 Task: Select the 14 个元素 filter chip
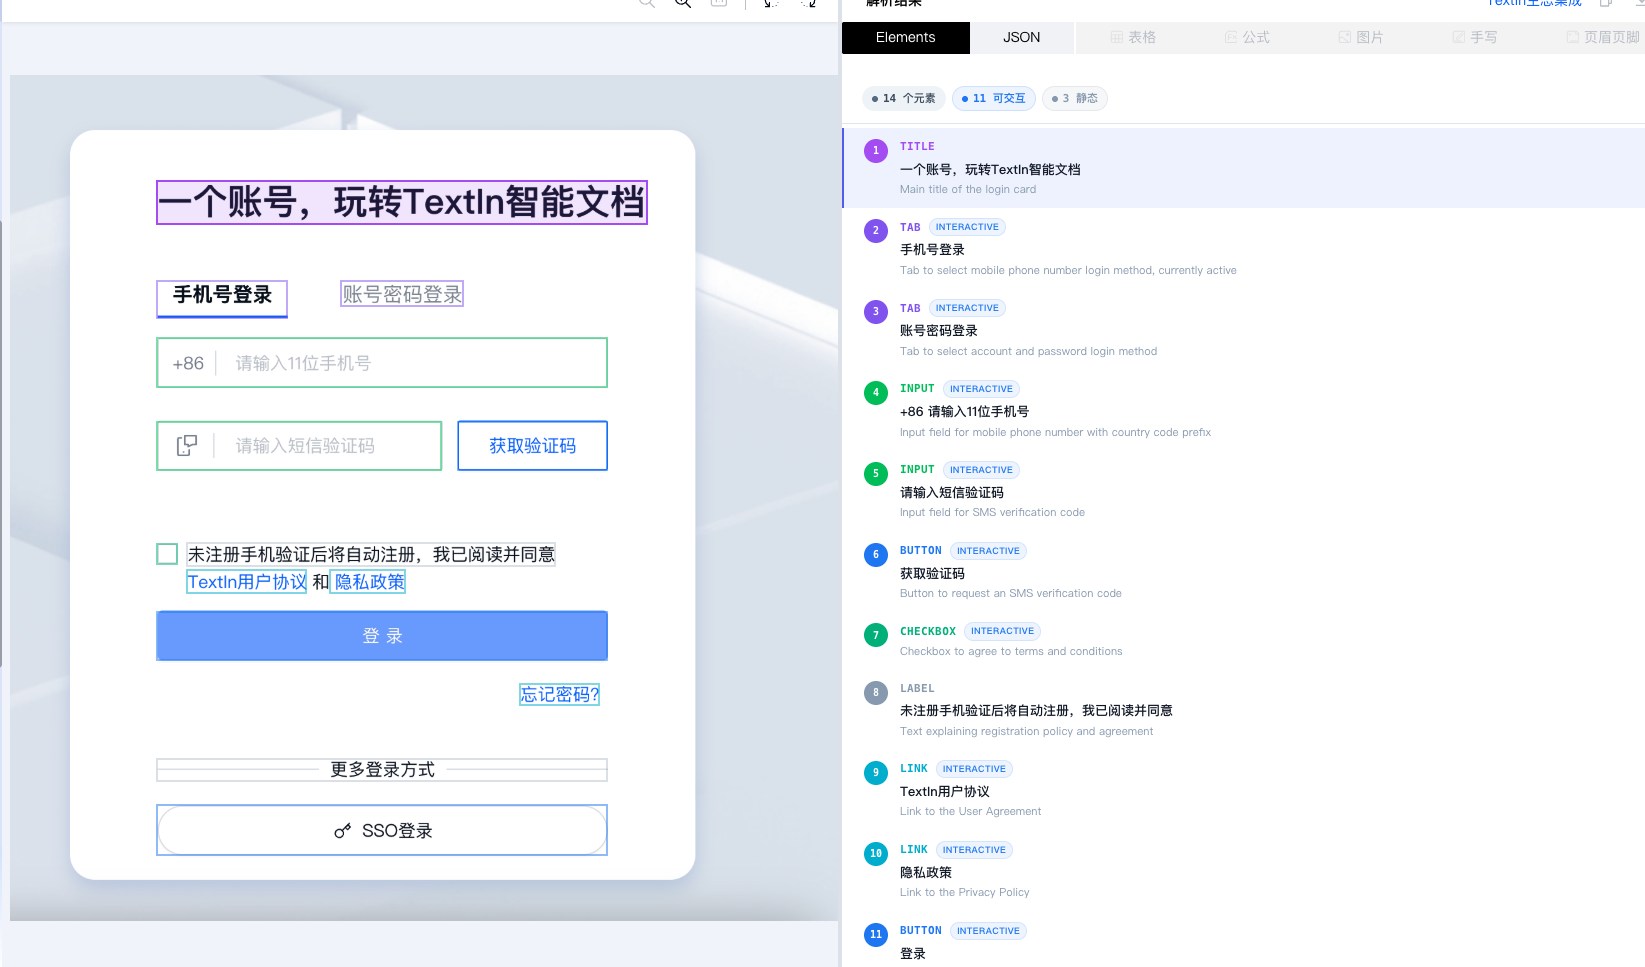tap(904, 98)
